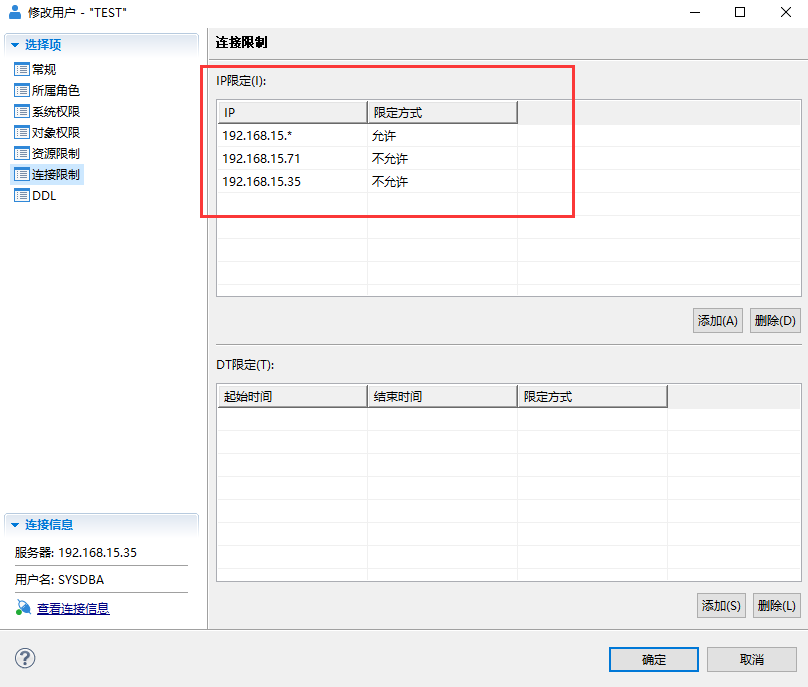Click 允许 cell for 192.168.15.*
The image size is (808, 687).
click(442, 136)
